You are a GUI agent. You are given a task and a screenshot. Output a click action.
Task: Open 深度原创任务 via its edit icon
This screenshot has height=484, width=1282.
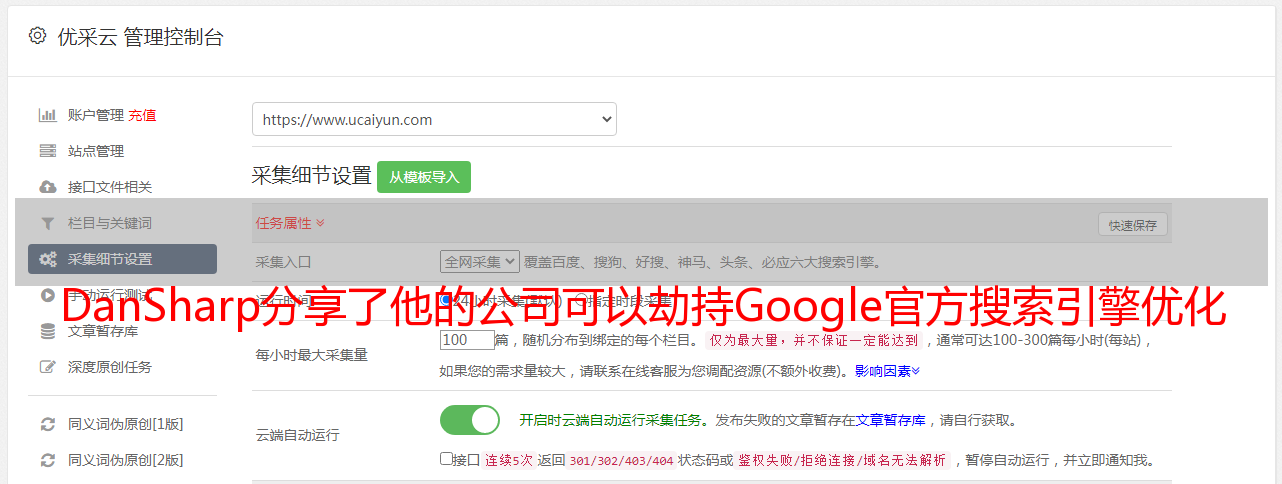click(47, 367)
